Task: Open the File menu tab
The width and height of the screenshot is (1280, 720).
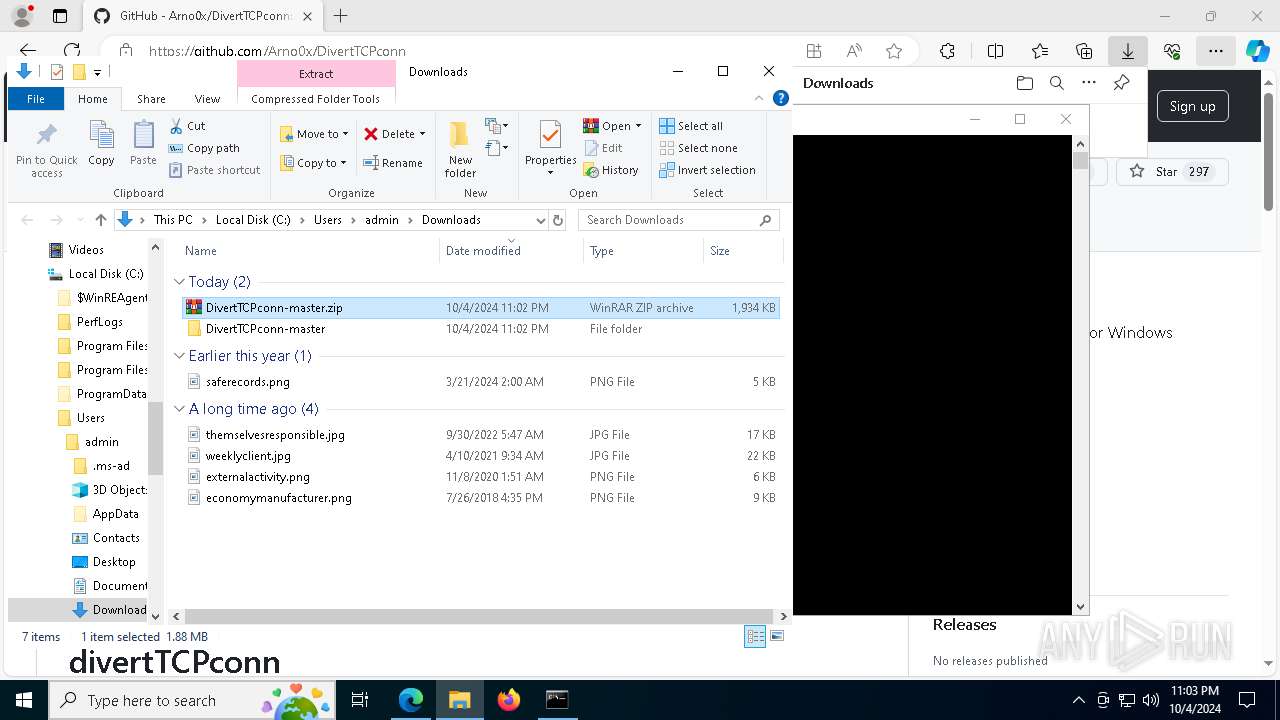Action: coord(35,99)
